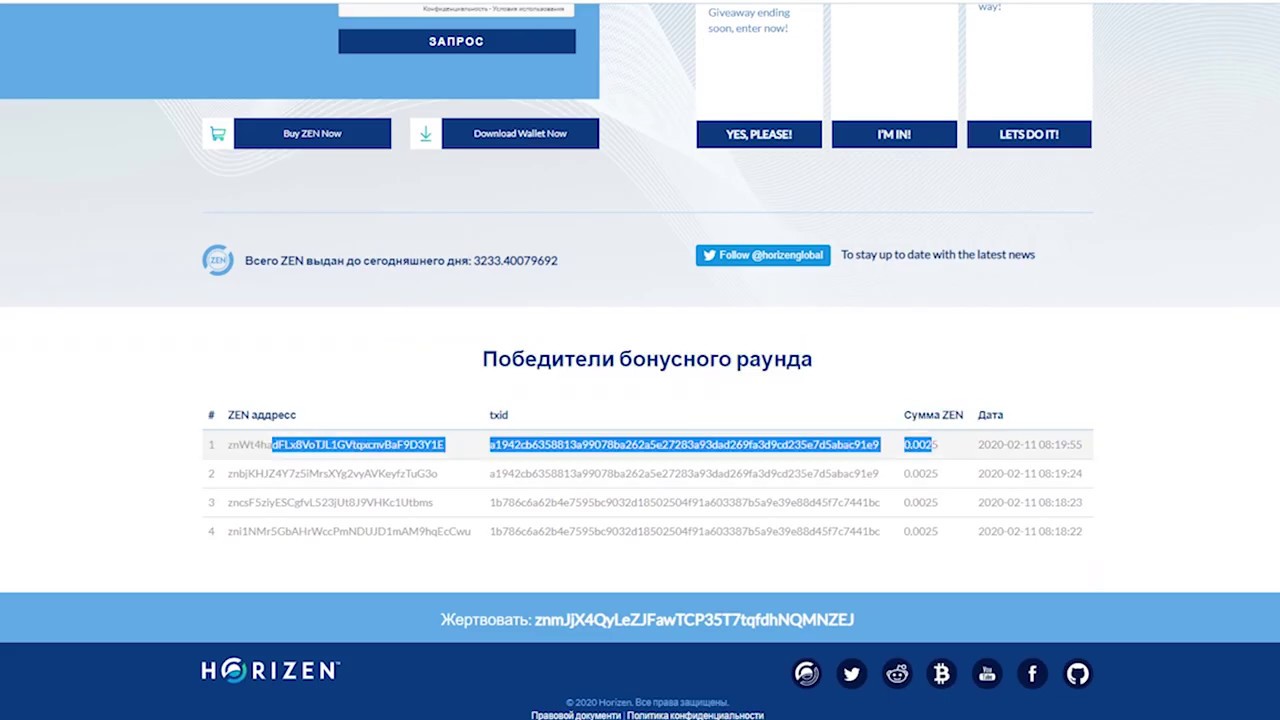
Task: Click the txid 1b786c6a62b4e759 in row 3
Action: [x=685, y=503]
